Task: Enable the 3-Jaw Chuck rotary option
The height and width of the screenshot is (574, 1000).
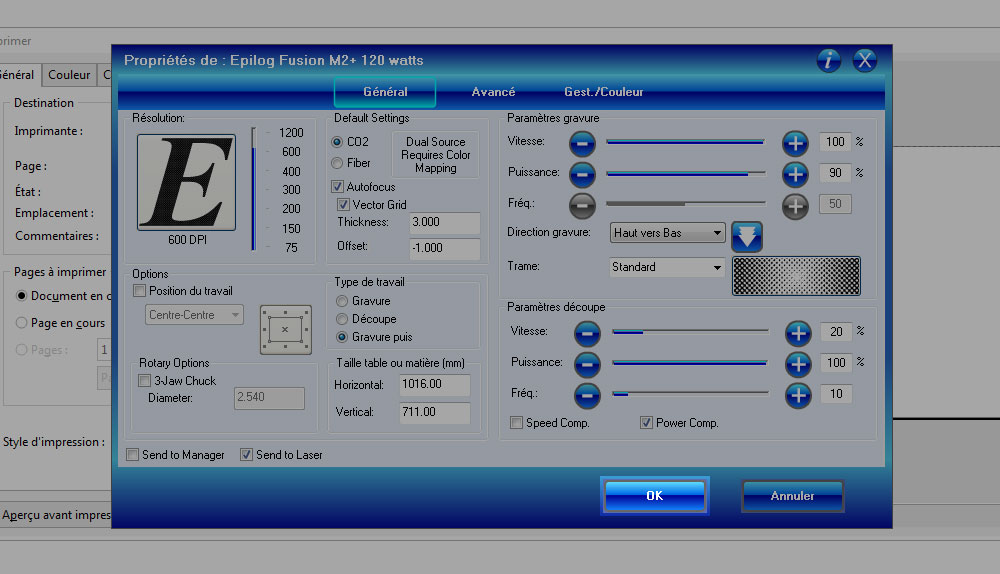Action: 145,381
